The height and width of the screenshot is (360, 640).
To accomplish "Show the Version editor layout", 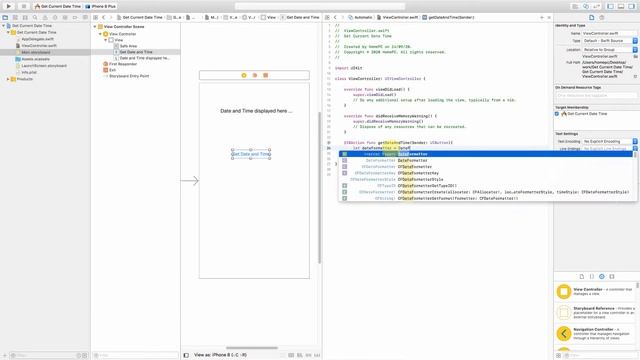I will click(596, 6).
